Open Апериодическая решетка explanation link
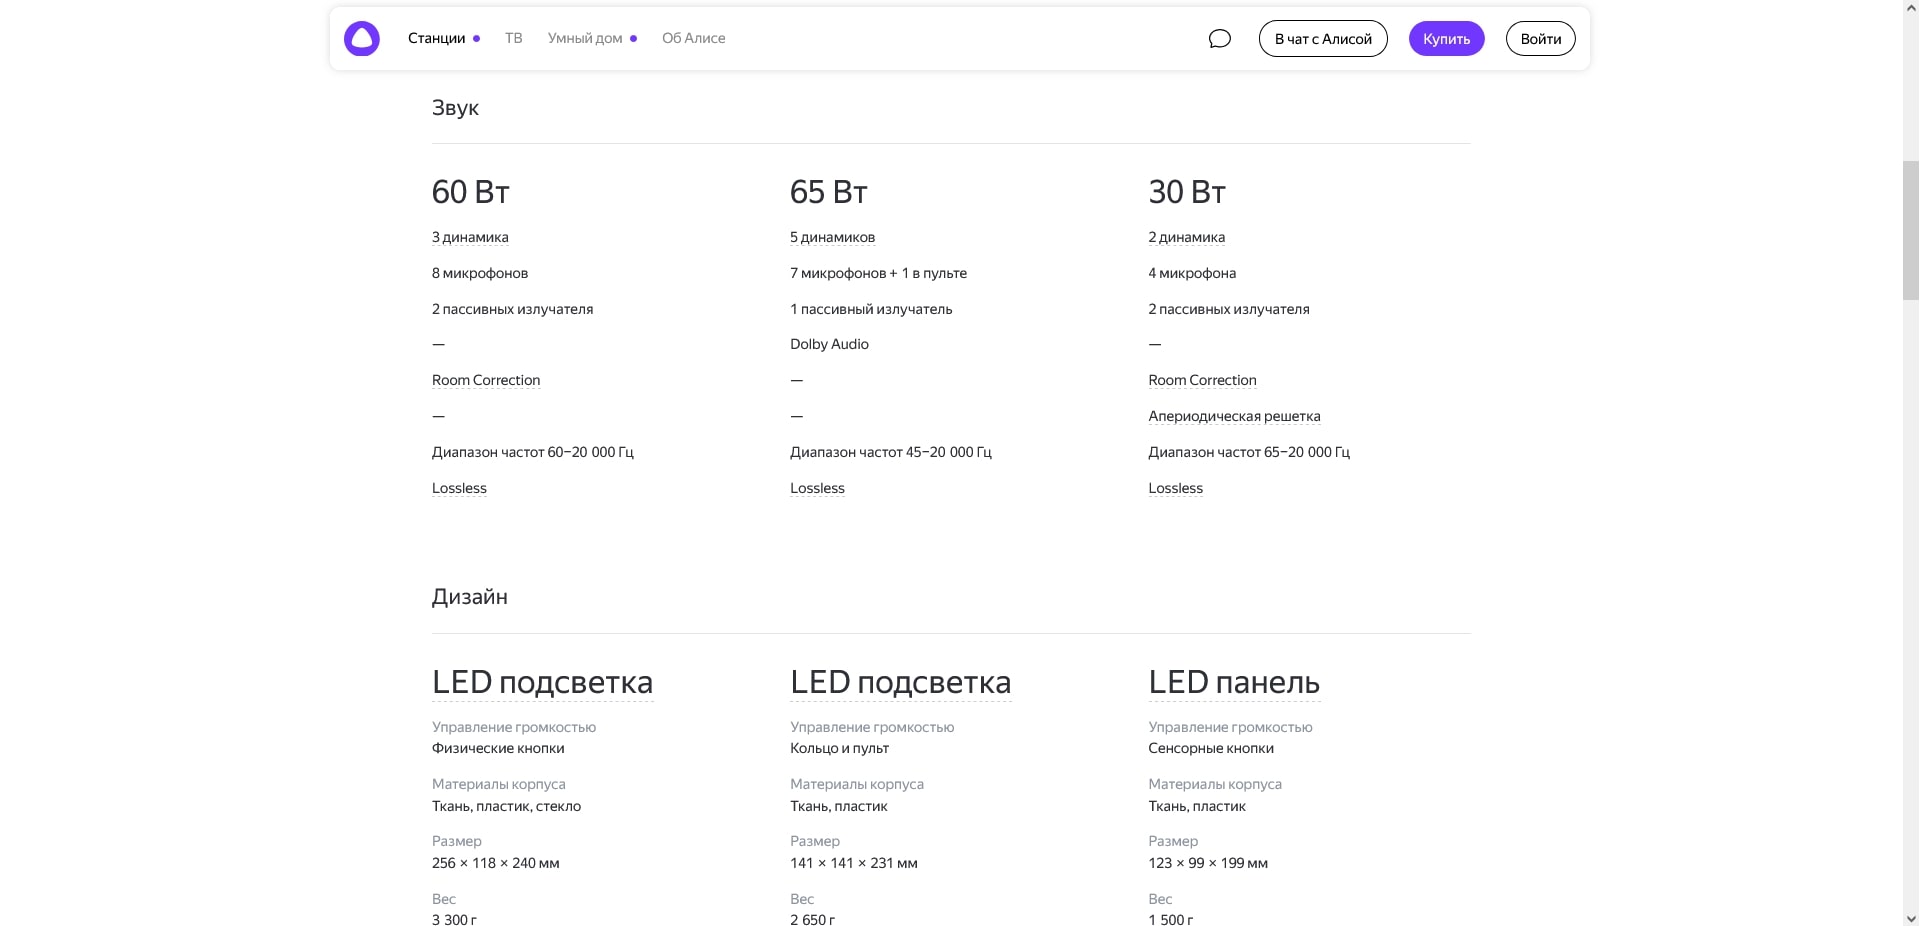1920x926 pixels. (x=1234, y=416)
